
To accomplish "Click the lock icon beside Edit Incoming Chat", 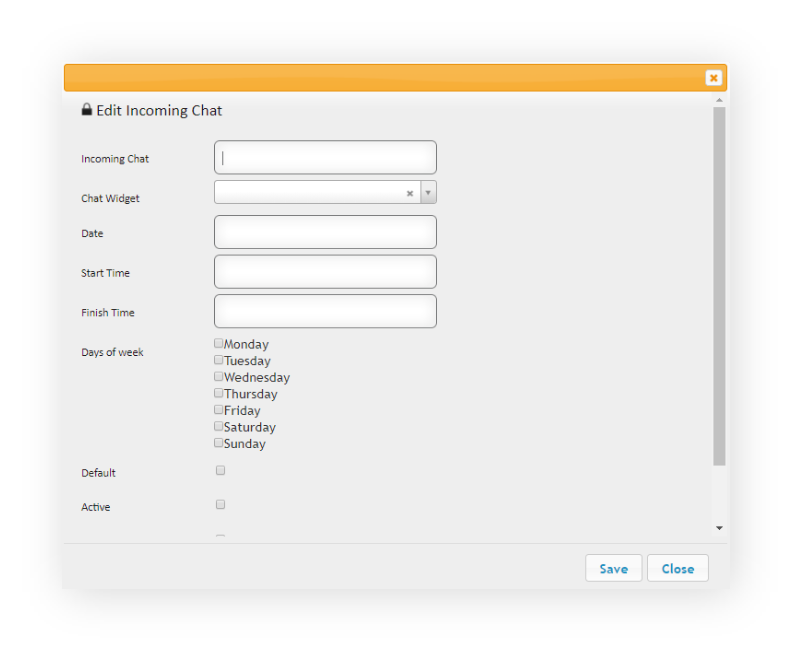I will click(x=87, y=109).
